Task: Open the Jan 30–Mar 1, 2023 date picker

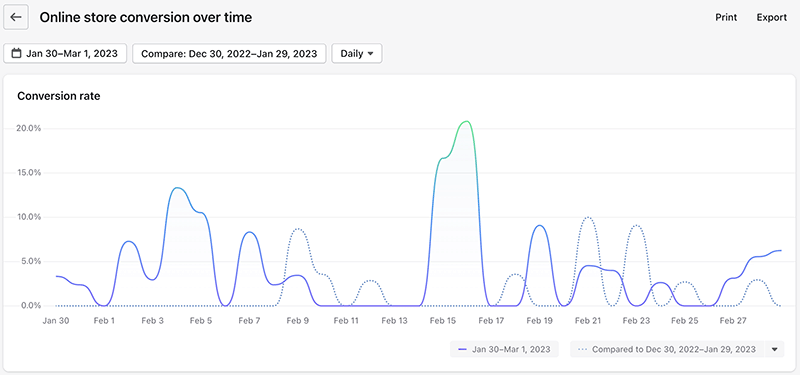Action: click(65, 53)
